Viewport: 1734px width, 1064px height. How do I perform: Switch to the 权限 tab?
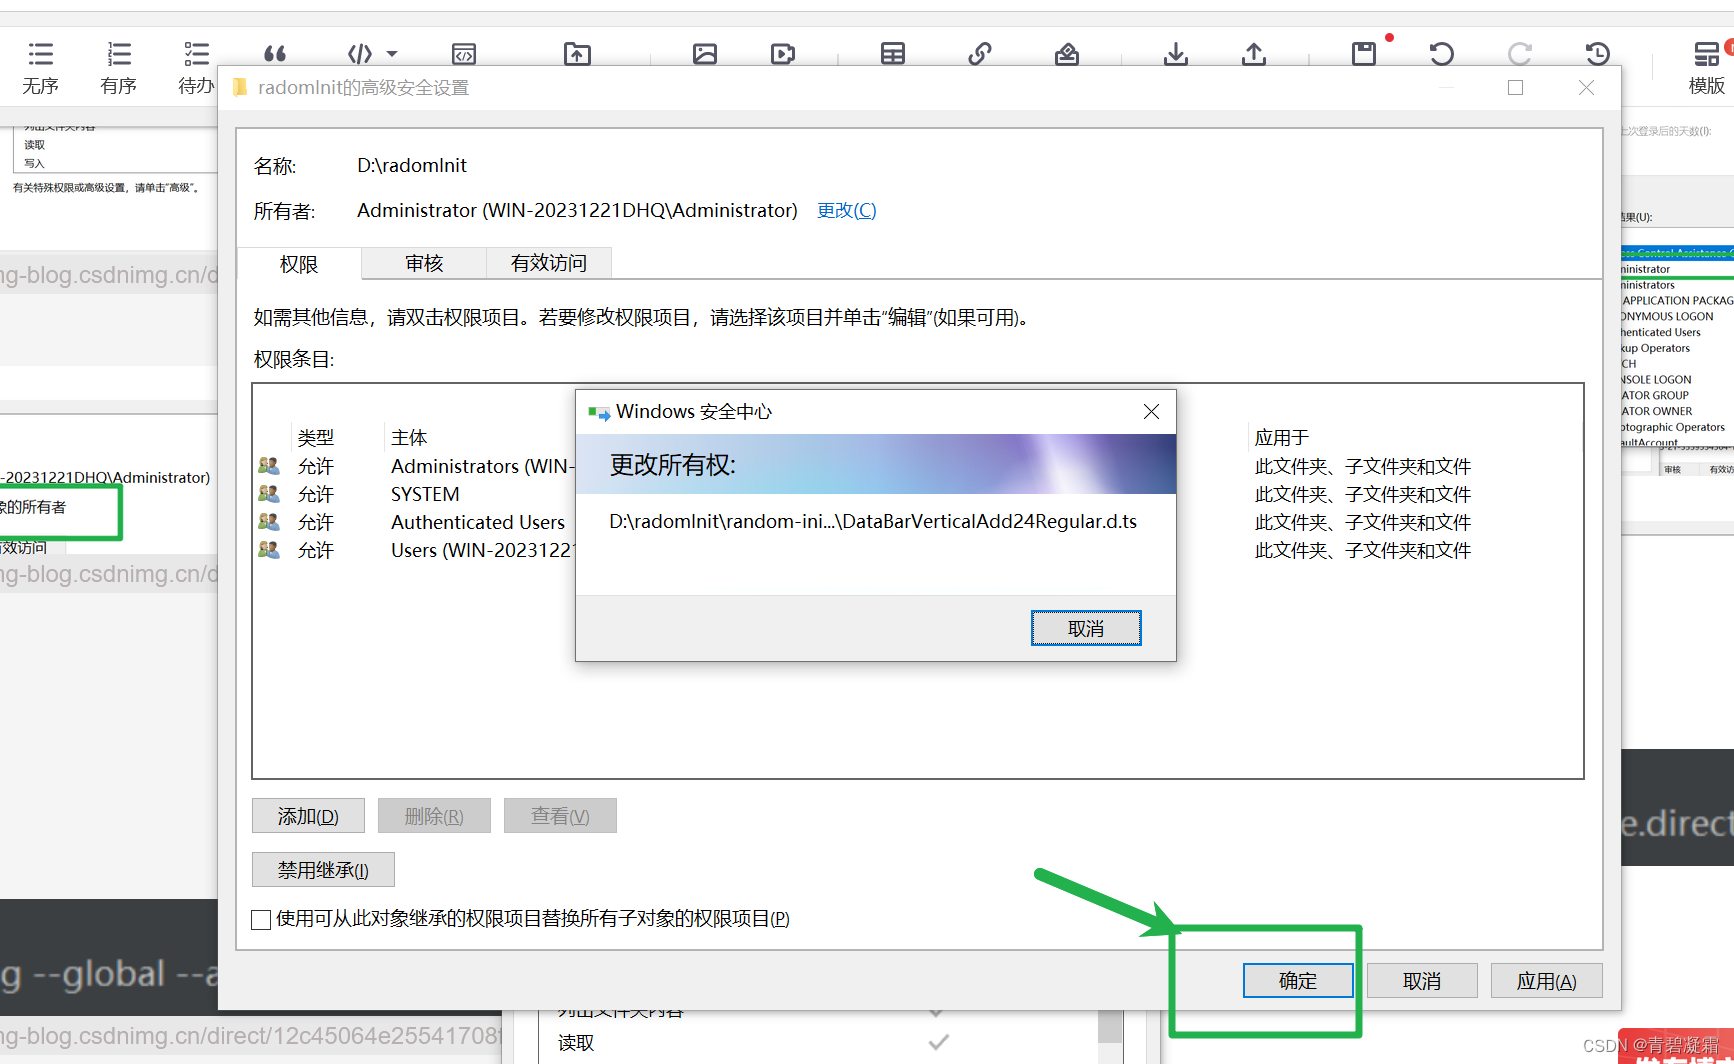click(299, 264)
